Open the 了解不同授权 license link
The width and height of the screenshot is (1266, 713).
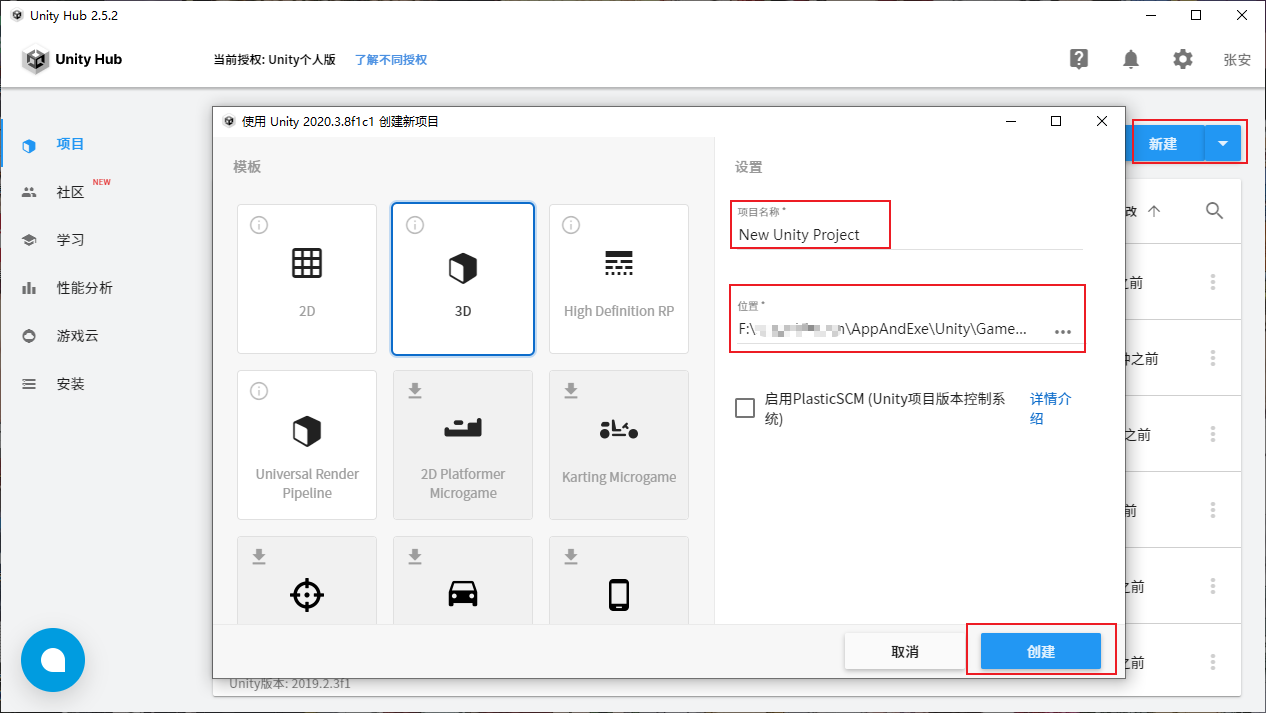(x=390, y=59)
